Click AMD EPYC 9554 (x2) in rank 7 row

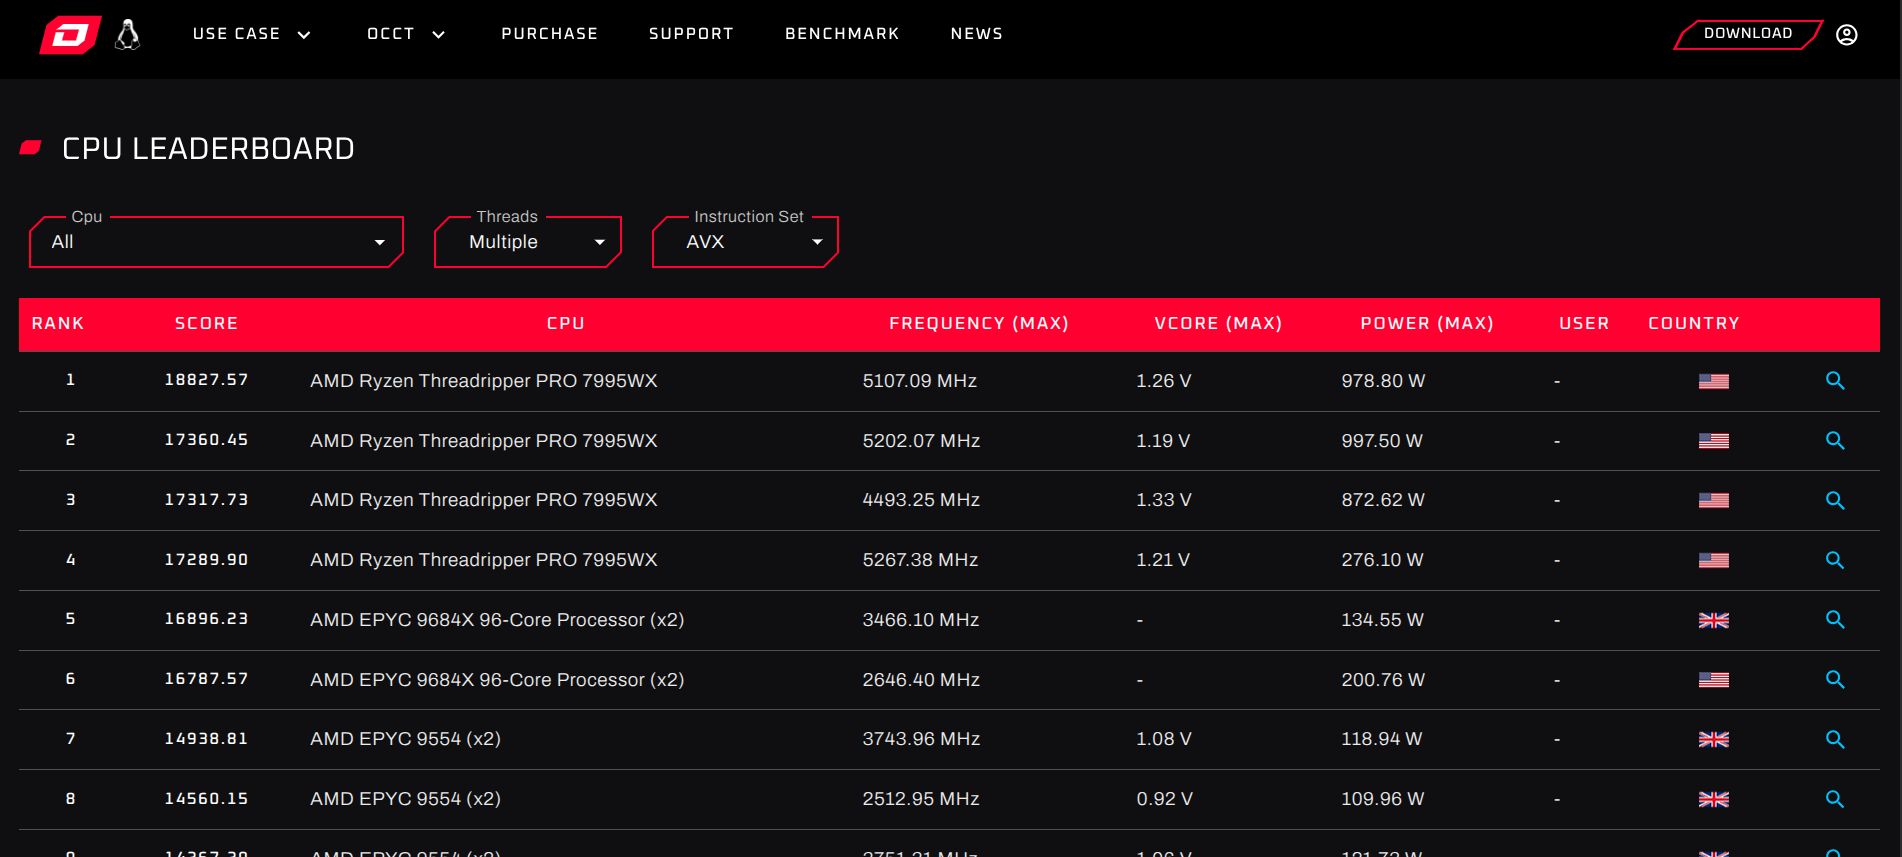(405, 739)
